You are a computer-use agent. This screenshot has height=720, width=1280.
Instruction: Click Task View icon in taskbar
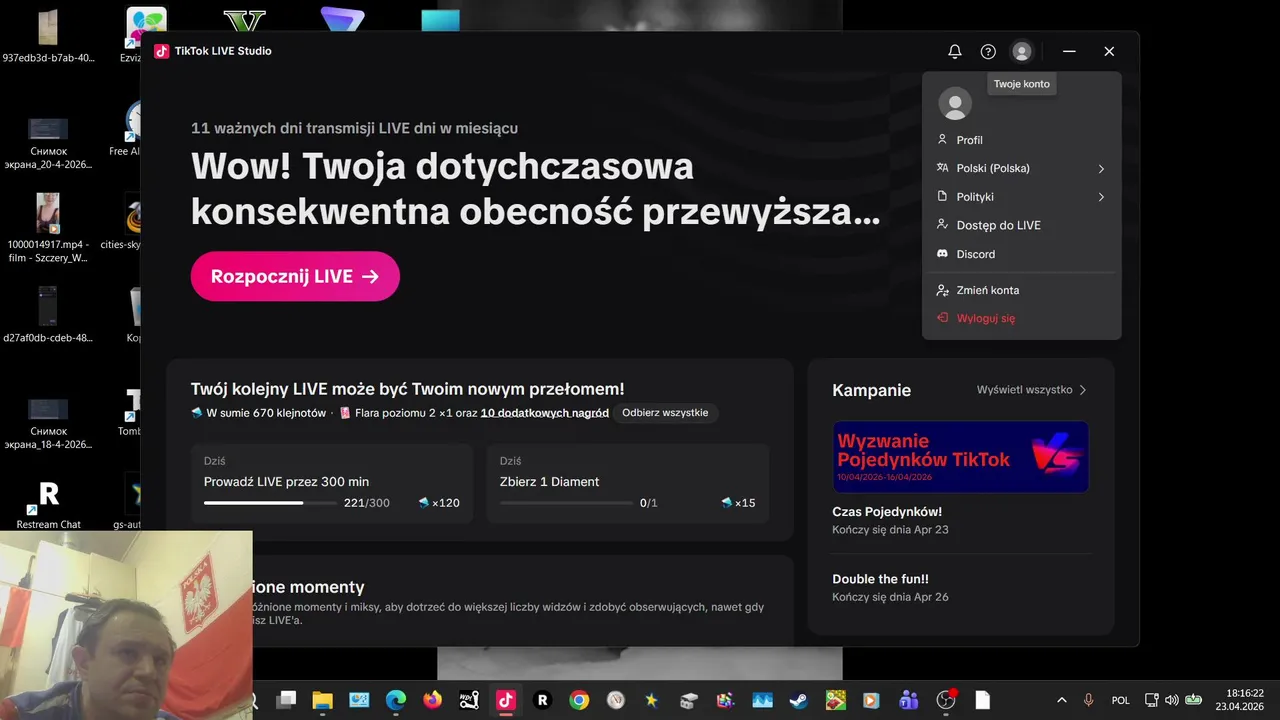[286, 700]
